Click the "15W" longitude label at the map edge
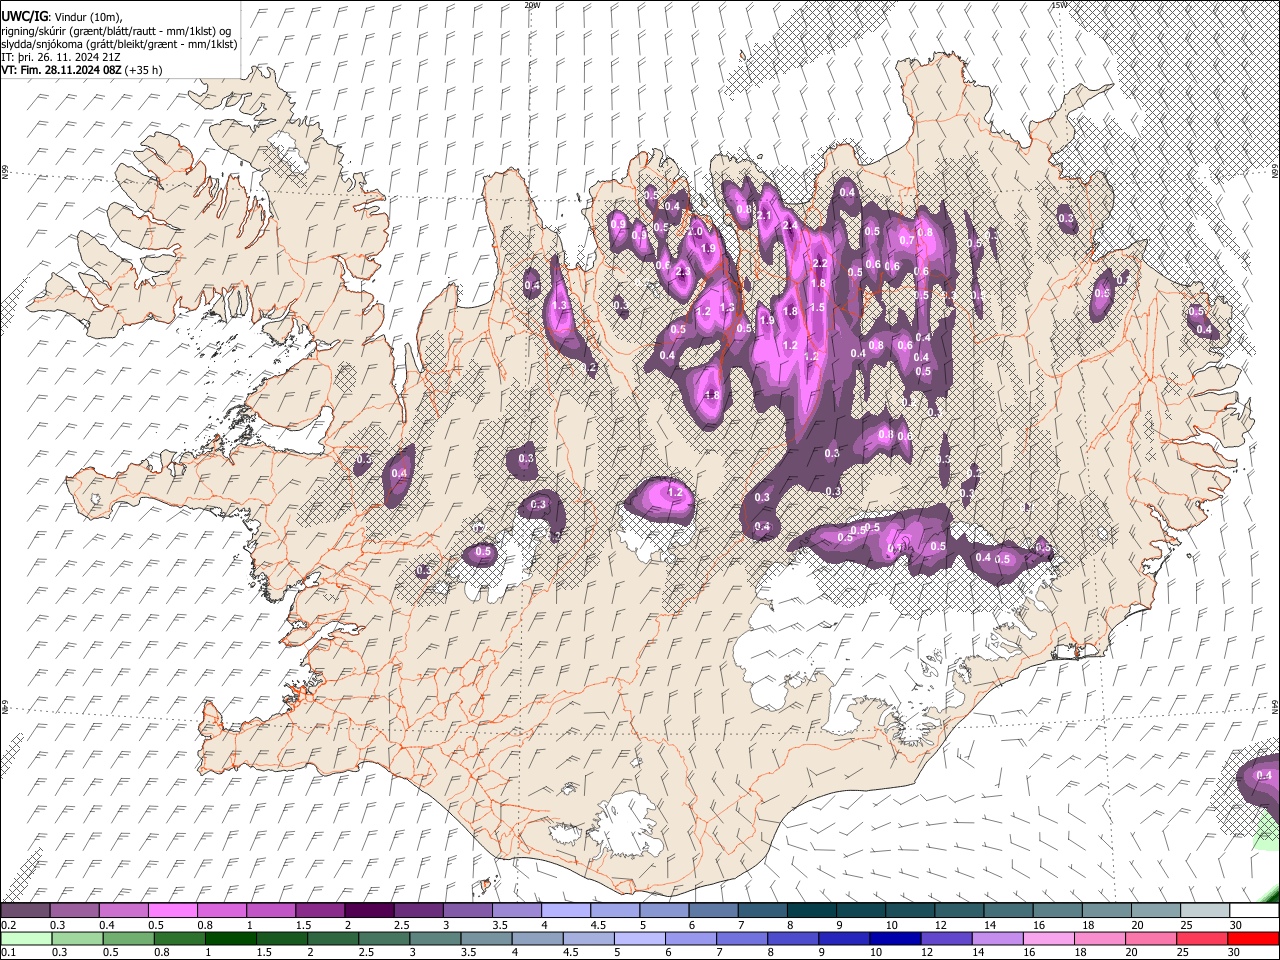The width and height of the screenshot is (1280, 960). click(1059, 5)
